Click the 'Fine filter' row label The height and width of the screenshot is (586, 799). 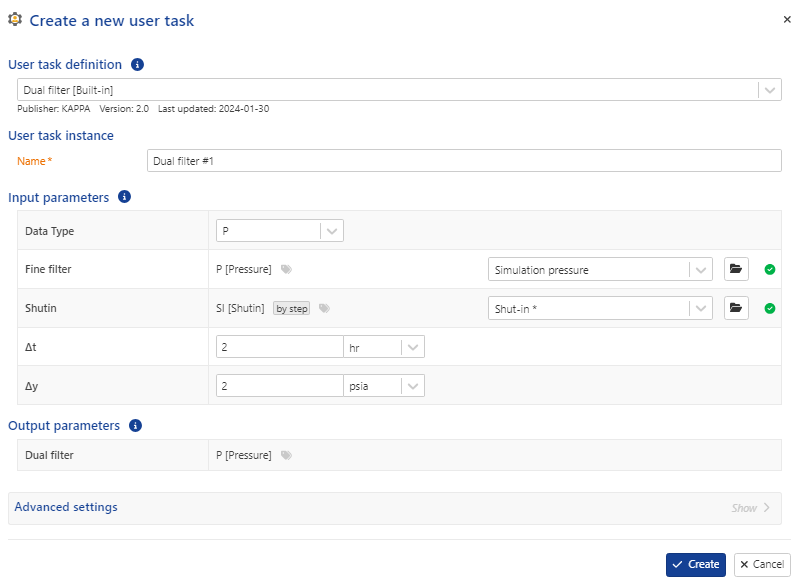tap(48, 269)
